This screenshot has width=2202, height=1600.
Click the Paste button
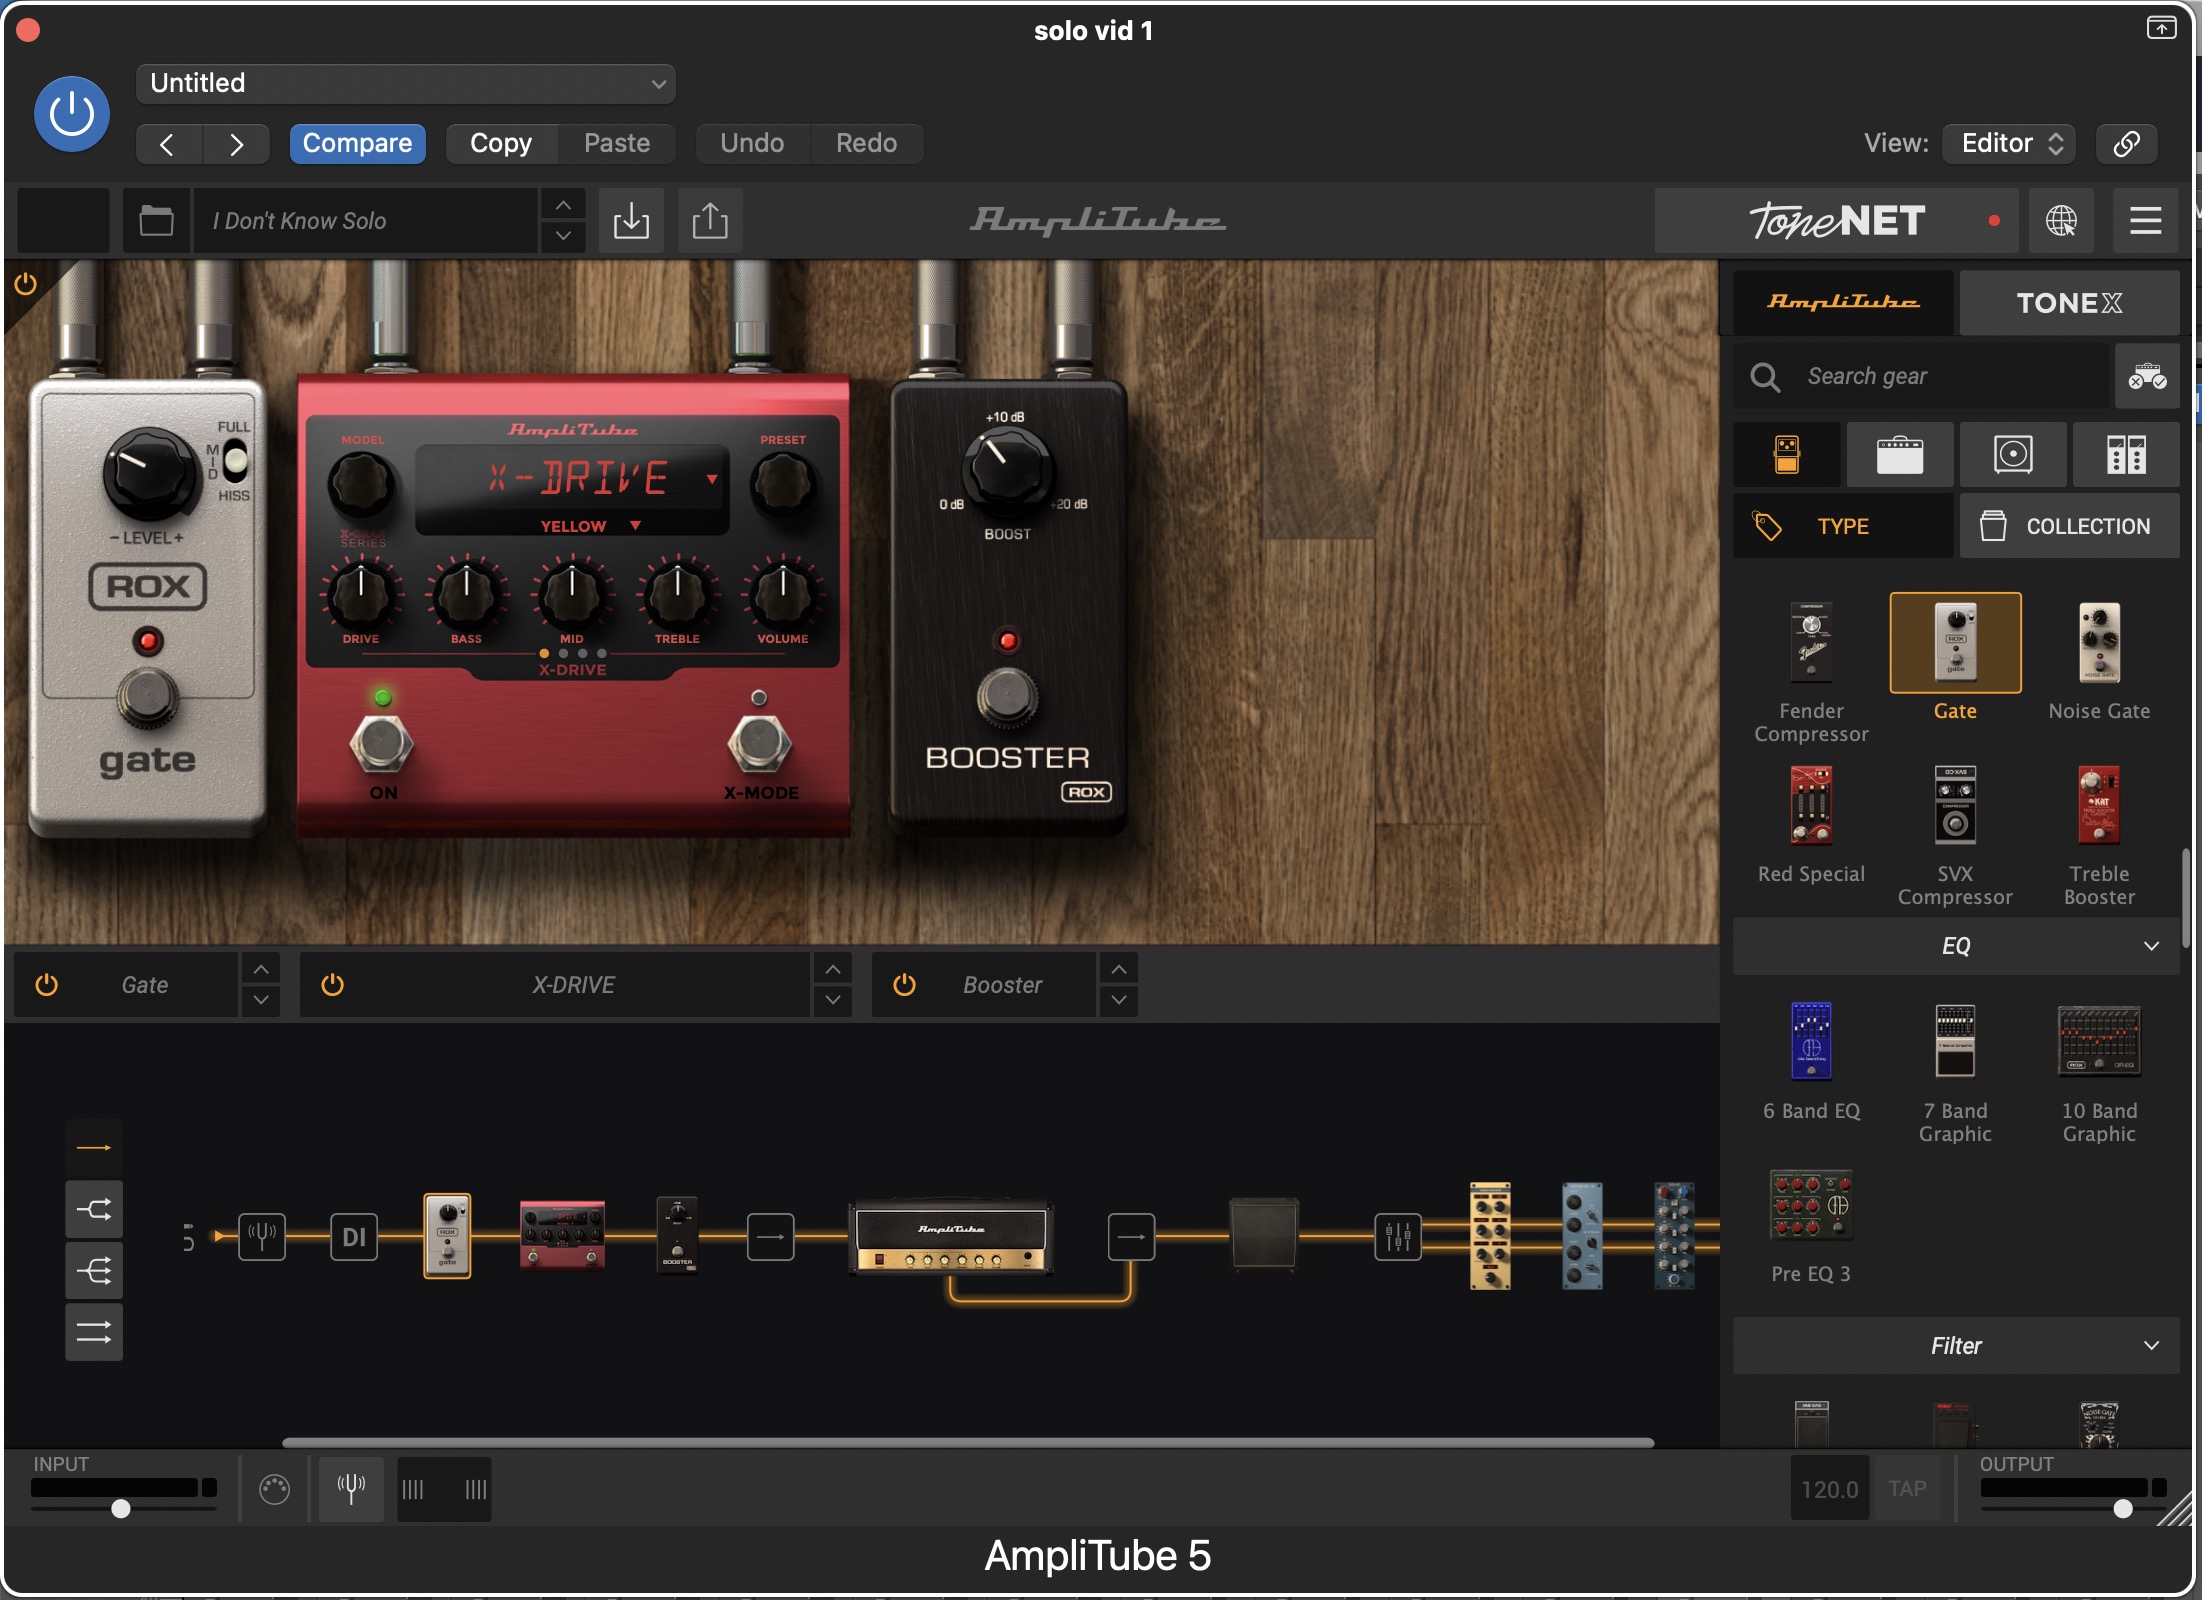pyautogui.click(x=617, y=143)
